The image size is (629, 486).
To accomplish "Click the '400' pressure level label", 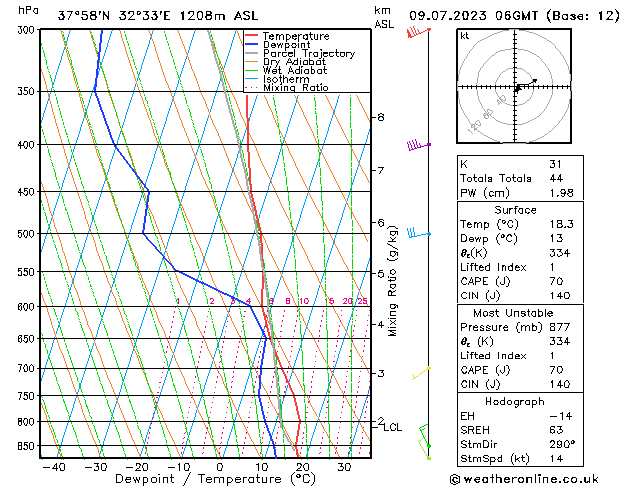I will point(28,145).
